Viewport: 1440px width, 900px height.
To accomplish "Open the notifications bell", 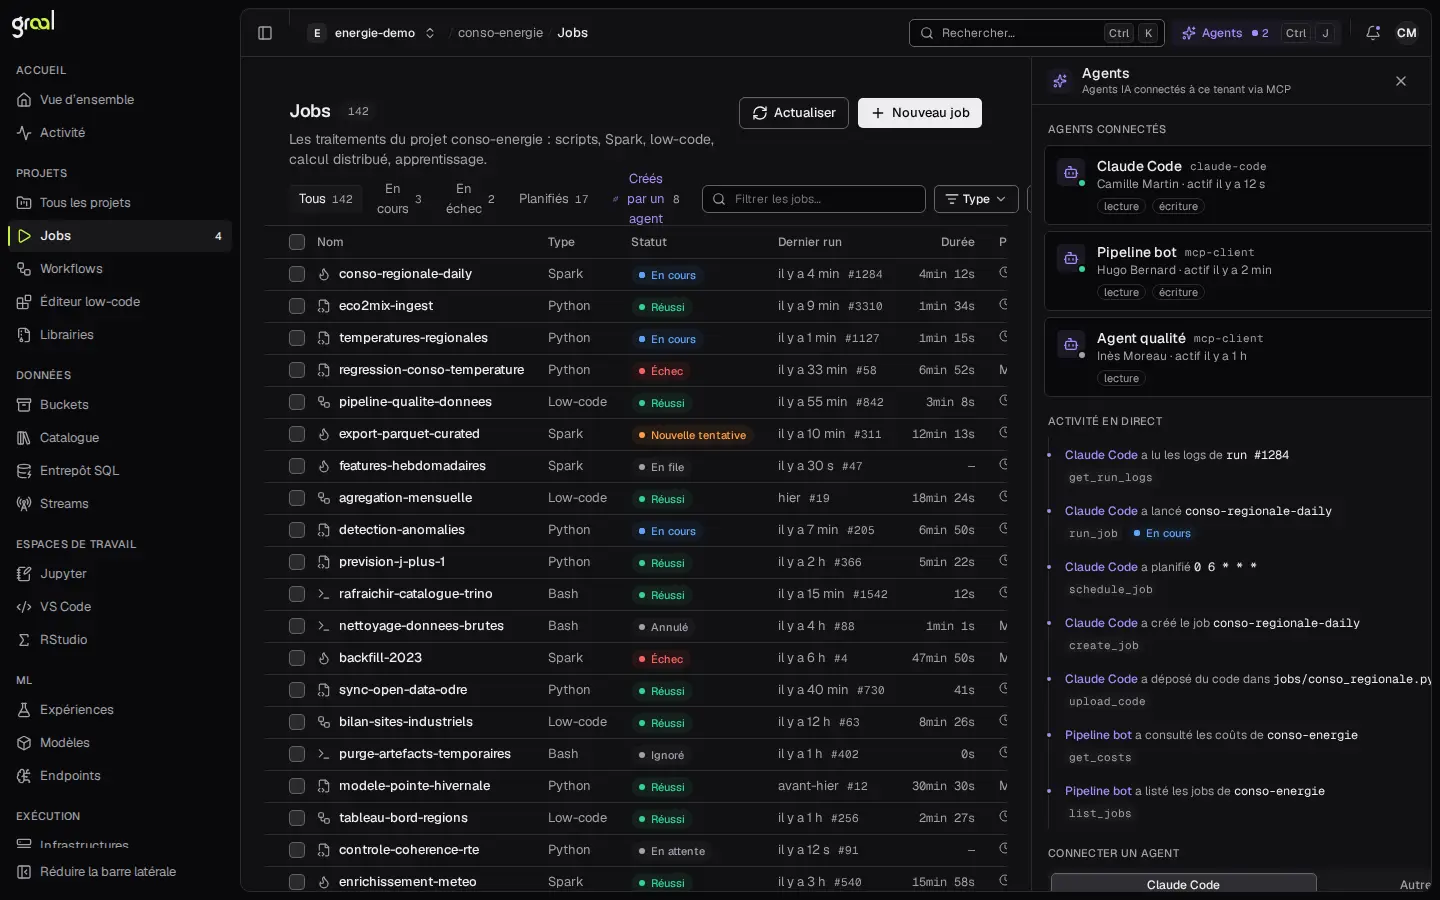I will point(1373,33).
